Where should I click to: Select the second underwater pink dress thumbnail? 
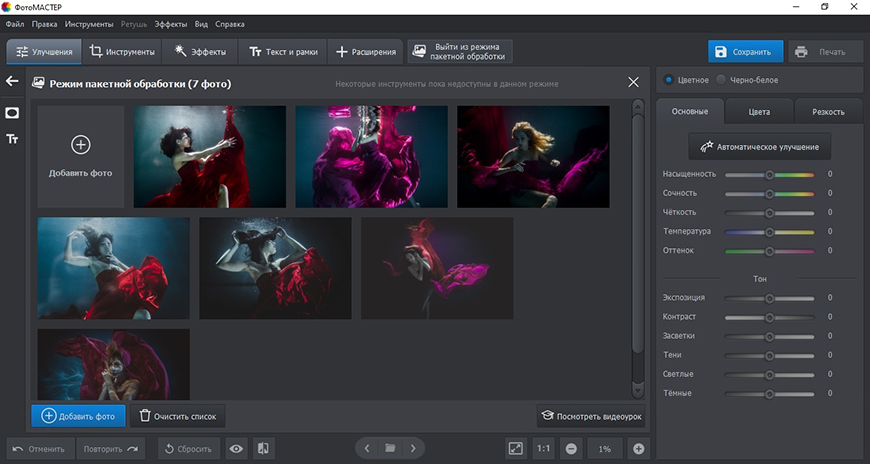pos(371,157)
